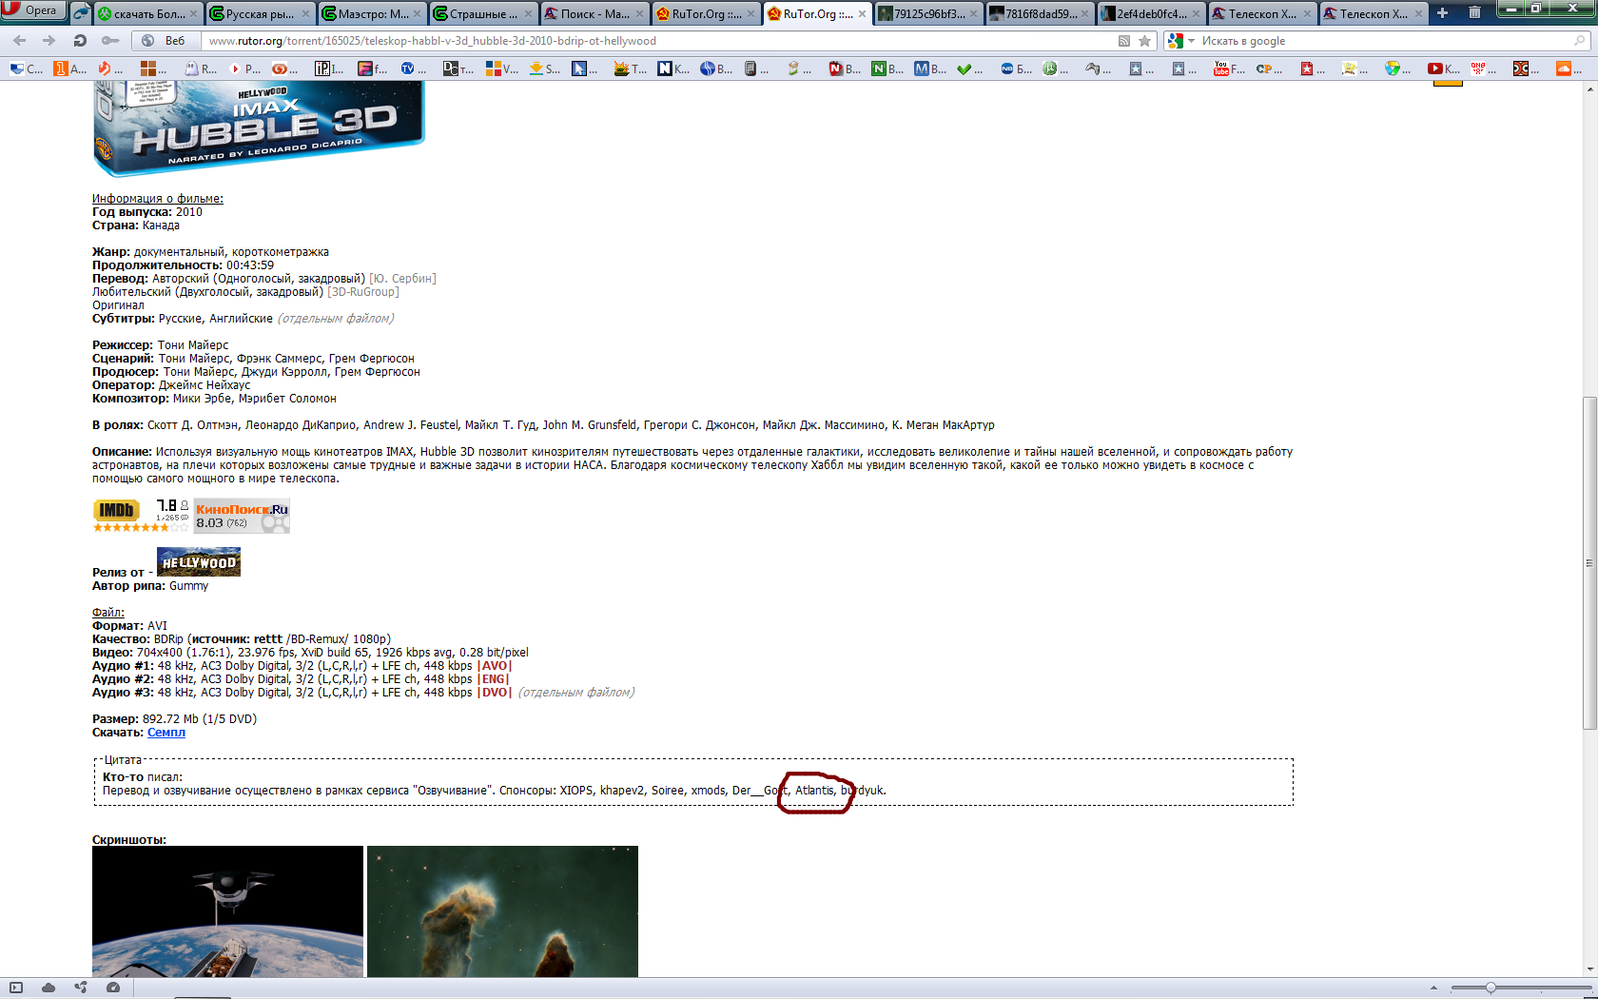The height and width of the screenshot is (999, 1598).
Task: Switch to the '79125c96bf3...' tab
Action: point(927,14)
